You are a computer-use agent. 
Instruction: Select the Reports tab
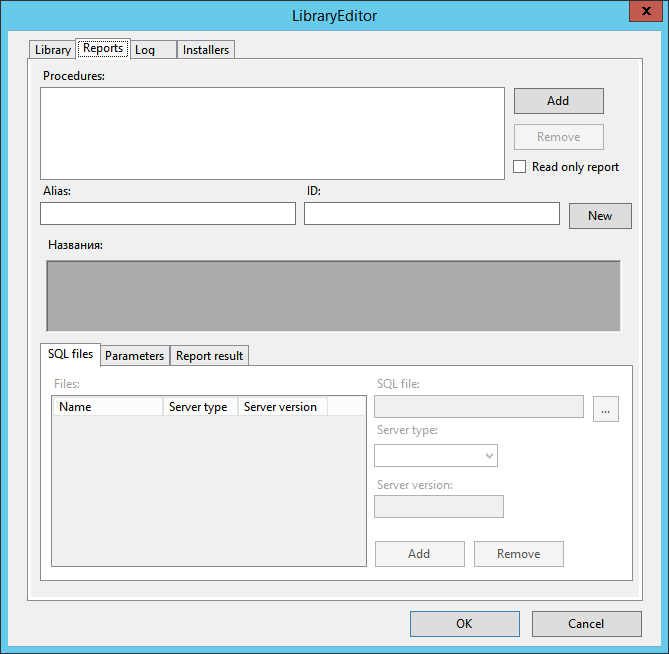pyautogui.click(x=103, y=48)
